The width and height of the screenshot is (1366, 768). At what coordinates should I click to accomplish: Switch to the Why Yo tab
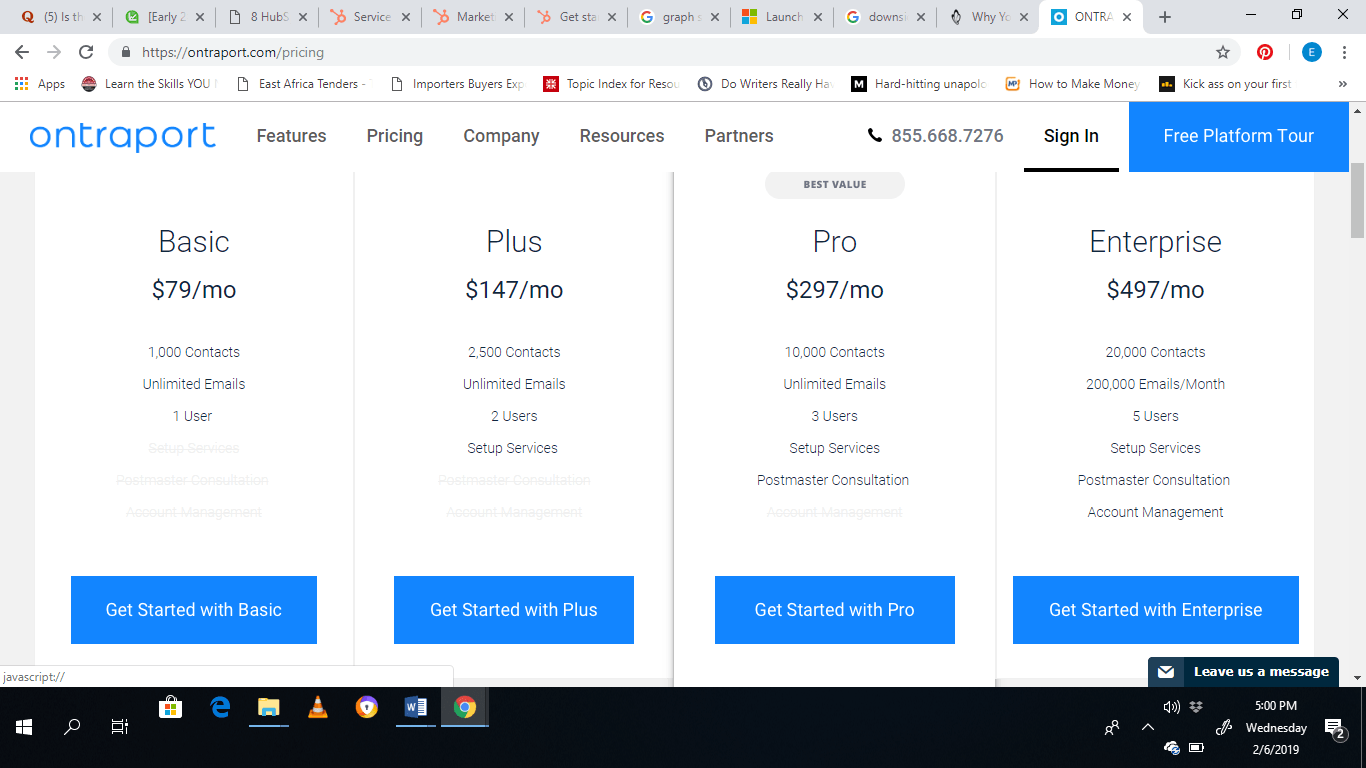[x=987, y=17]
